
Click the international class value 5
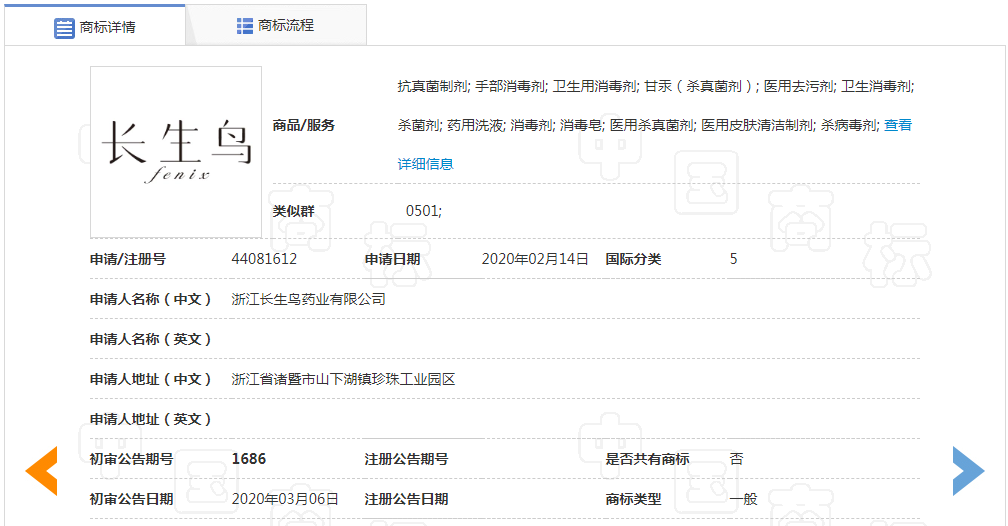point(734,259)
